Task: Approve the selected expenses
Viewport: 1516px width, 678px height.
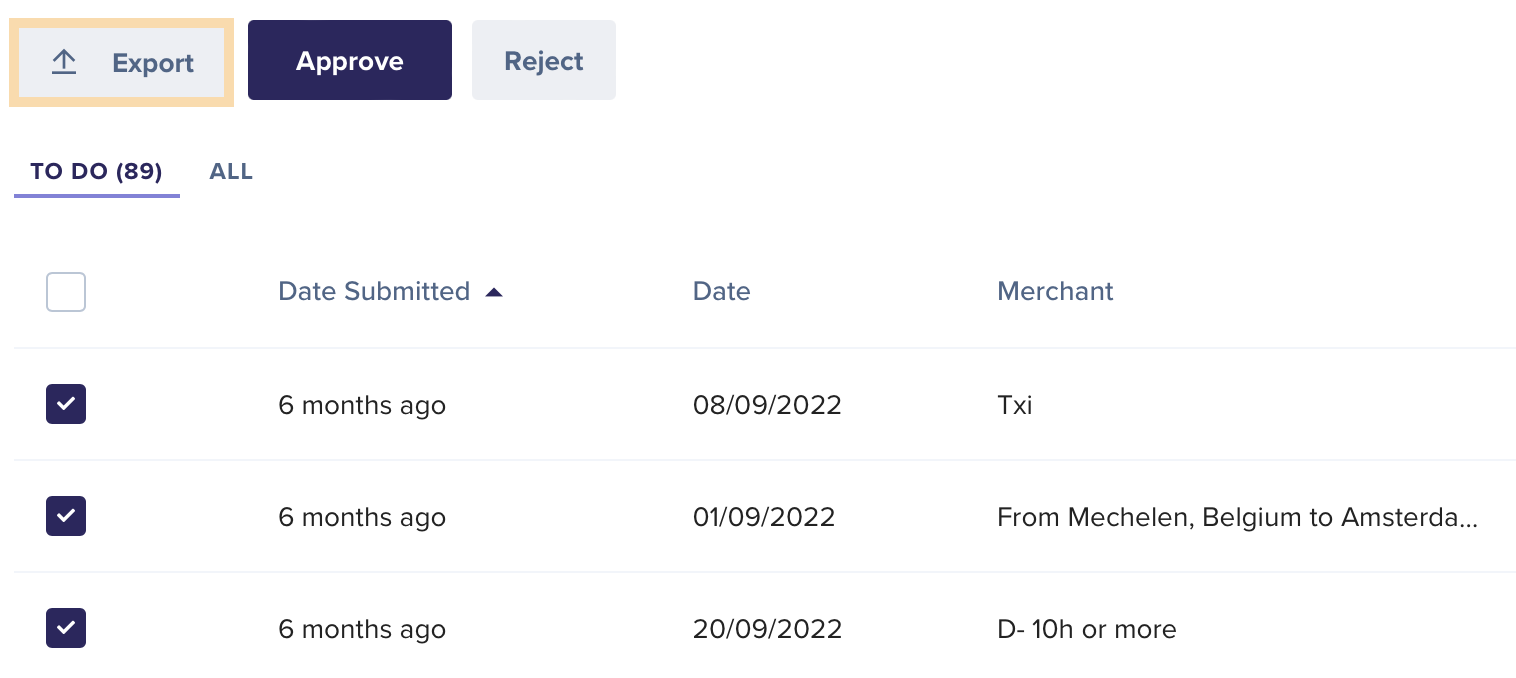Action: 350,60
